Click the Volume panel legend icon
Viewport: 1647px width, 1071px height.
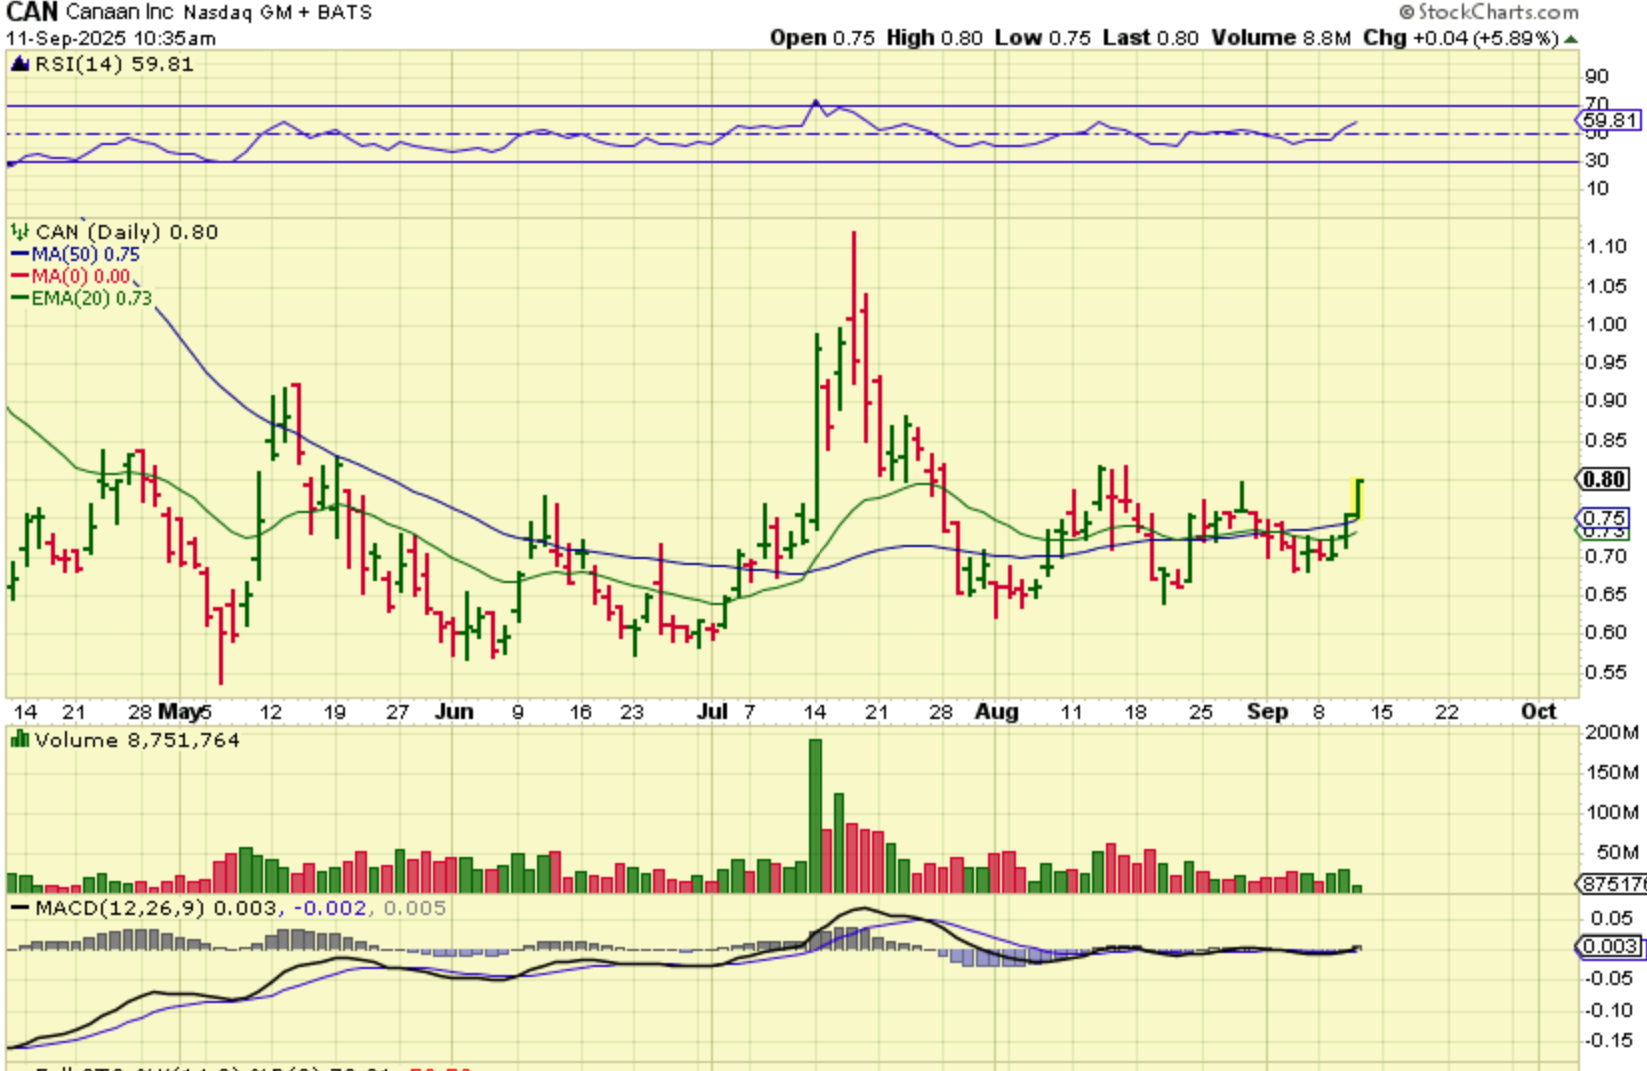point(19,740)
